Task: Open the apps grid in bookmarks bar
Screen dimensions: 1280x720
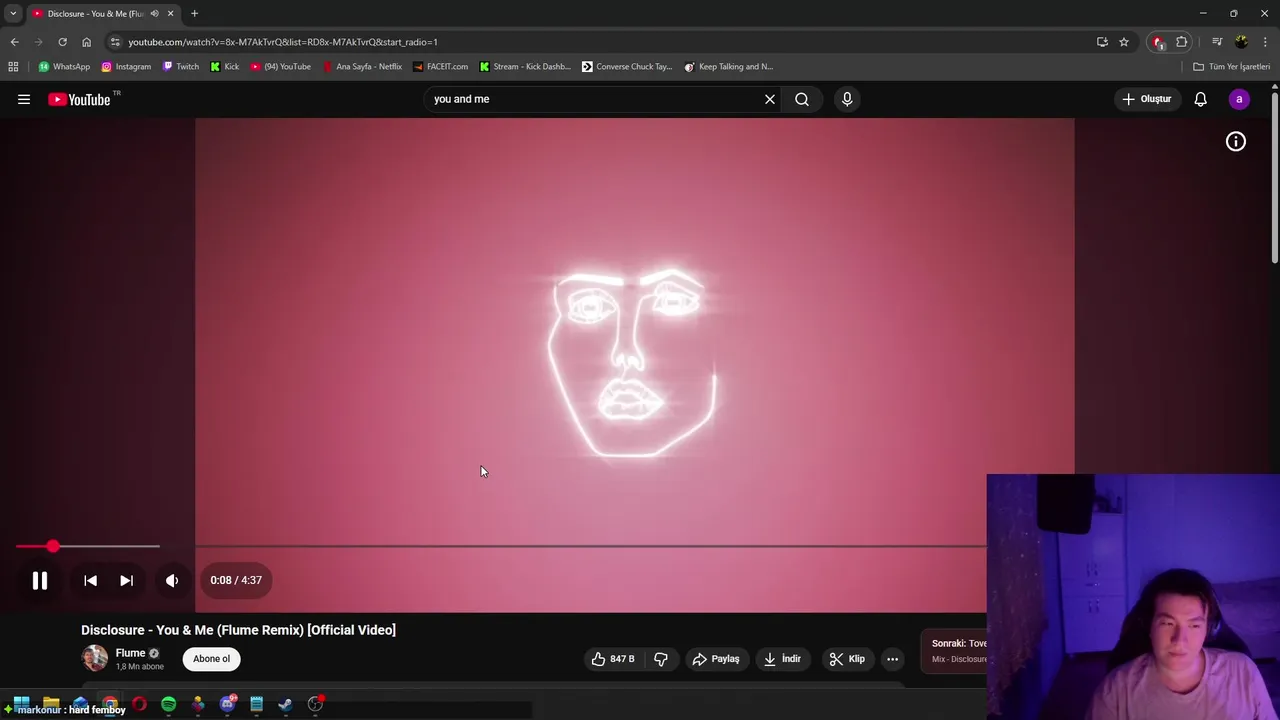Action: tap(13, 67)
